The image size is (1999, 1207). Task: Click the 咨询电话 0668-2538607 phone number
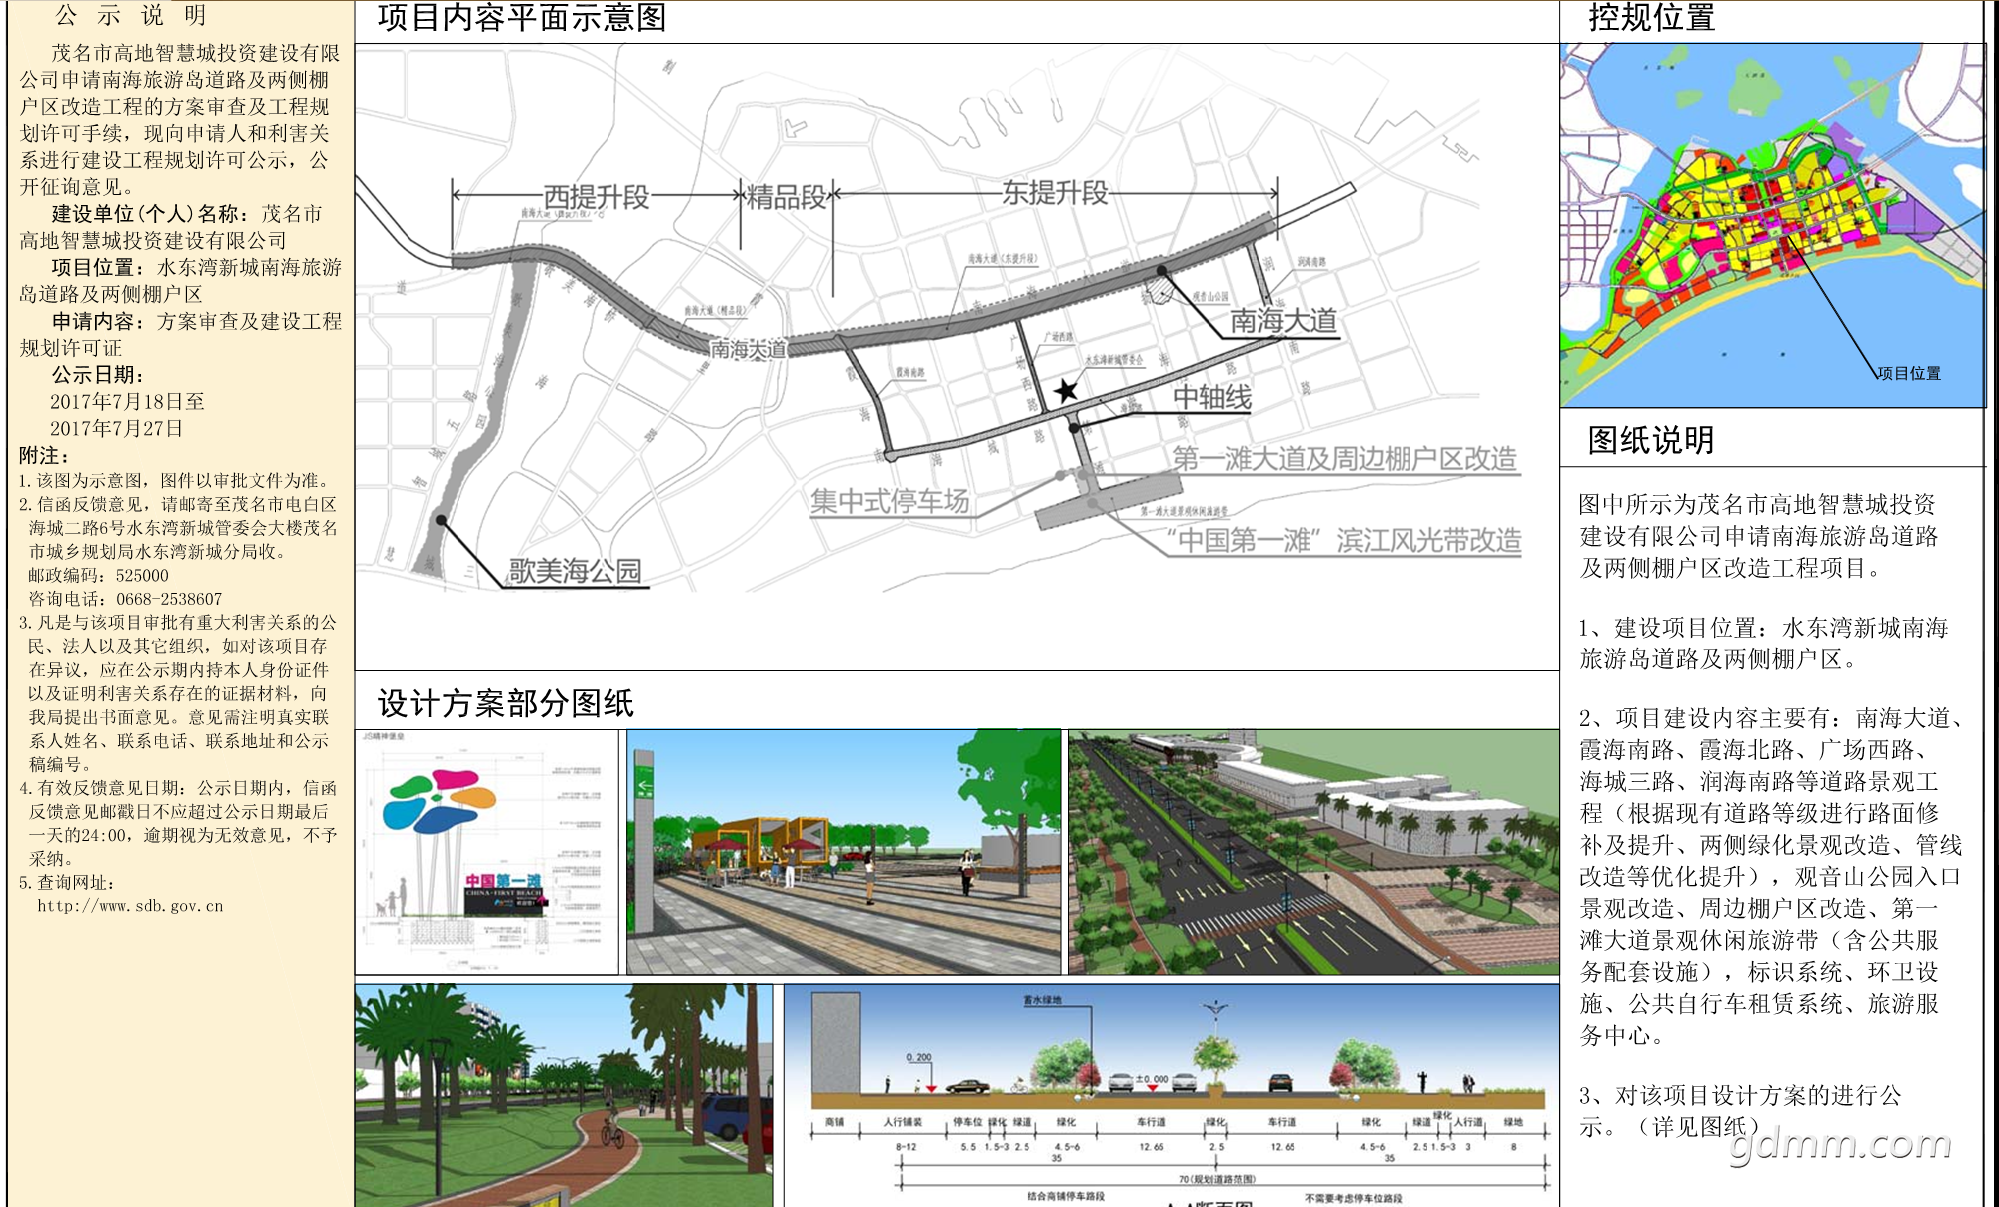(x=168, y=599)
